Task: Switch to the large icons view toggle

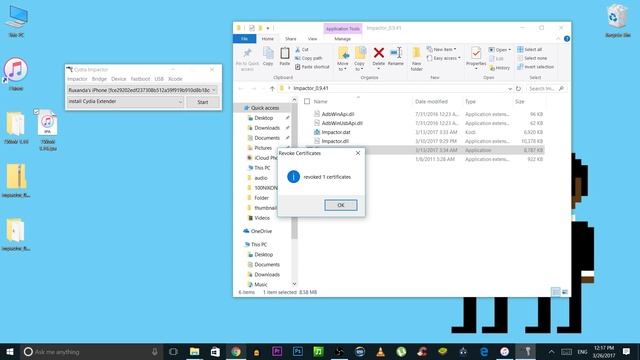Action: (565, 292)
